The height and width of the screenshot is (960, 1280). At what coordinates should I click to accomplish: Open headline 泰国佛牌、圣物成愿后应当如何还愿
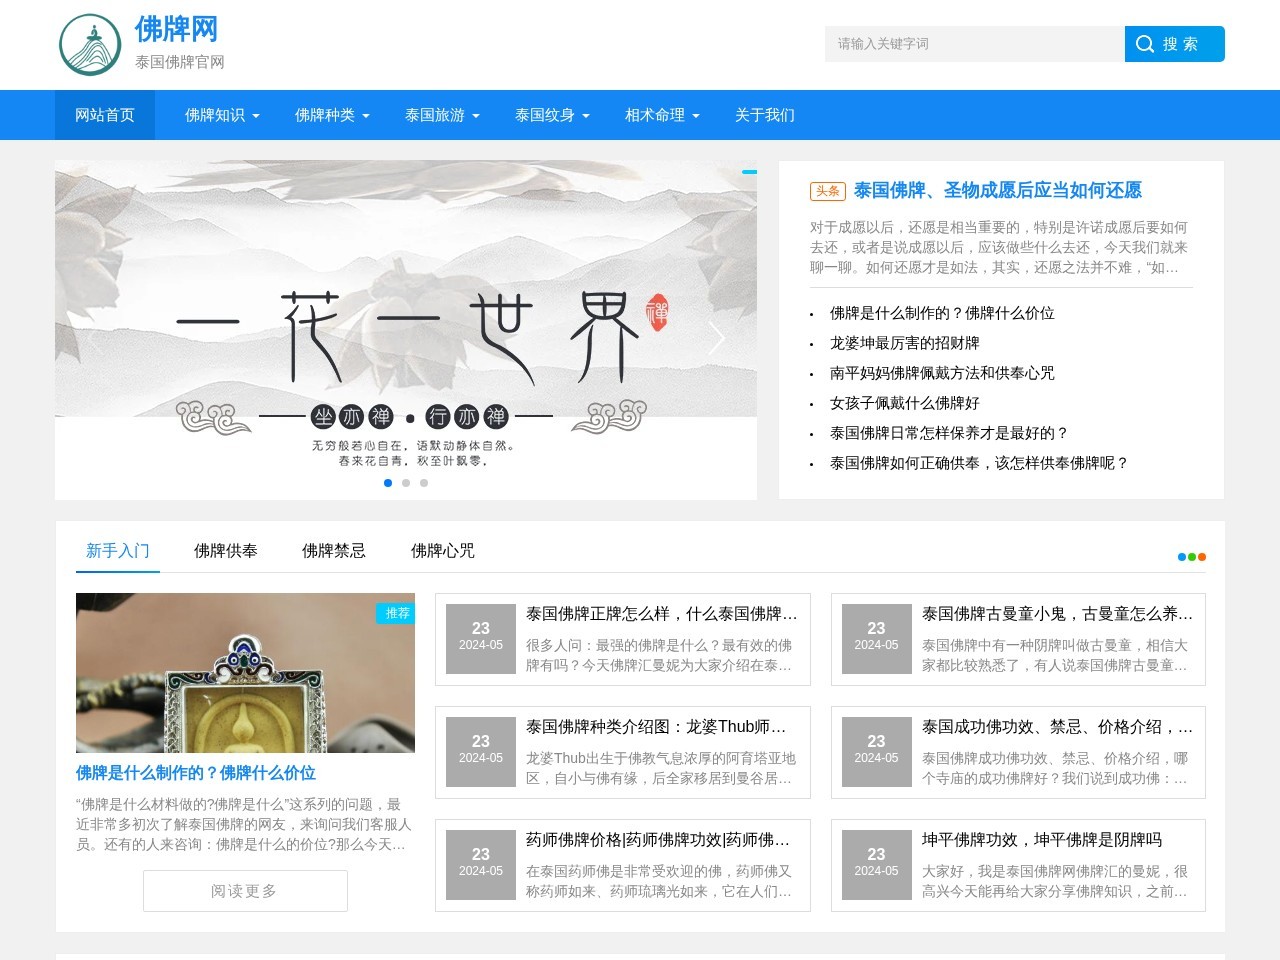click(998, 191)
